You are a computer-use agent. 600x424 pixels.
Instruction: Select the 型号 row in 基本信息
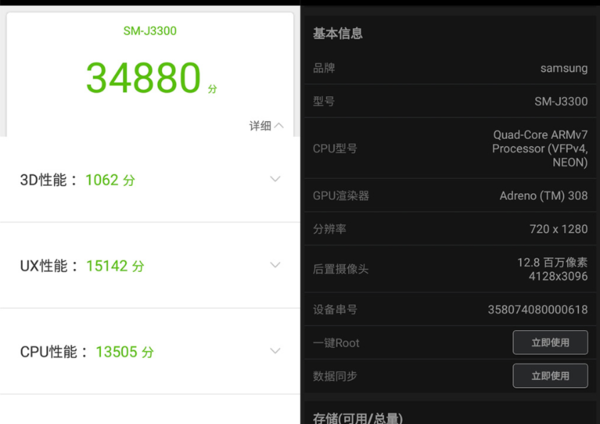(x=450, y=101)
